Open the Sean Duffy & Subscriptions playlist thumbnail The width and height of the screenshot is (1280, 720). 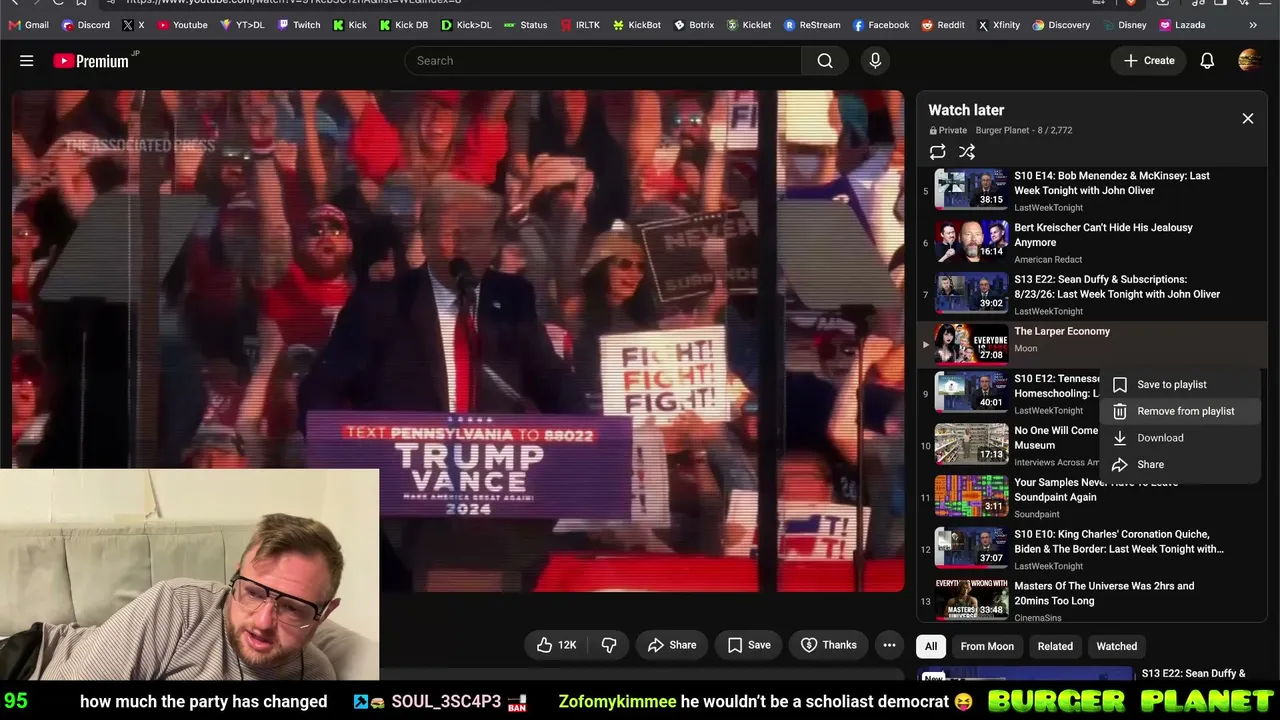tap(971, 293)
